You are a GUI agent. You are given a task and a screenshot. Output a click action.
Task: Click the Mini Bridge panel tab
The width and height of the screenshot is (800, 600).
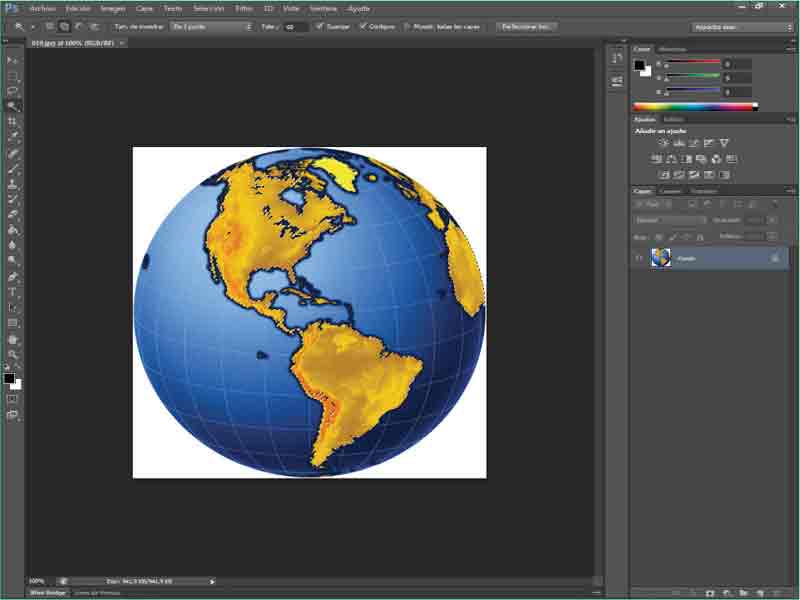pyautogui.click(x=48, y=593)
